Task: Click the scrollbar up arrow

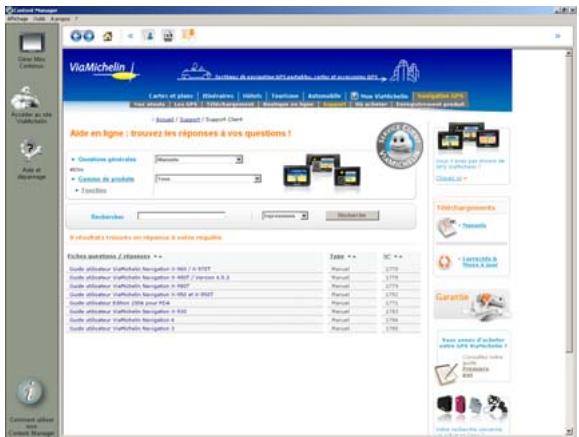Action: point(569,54)
